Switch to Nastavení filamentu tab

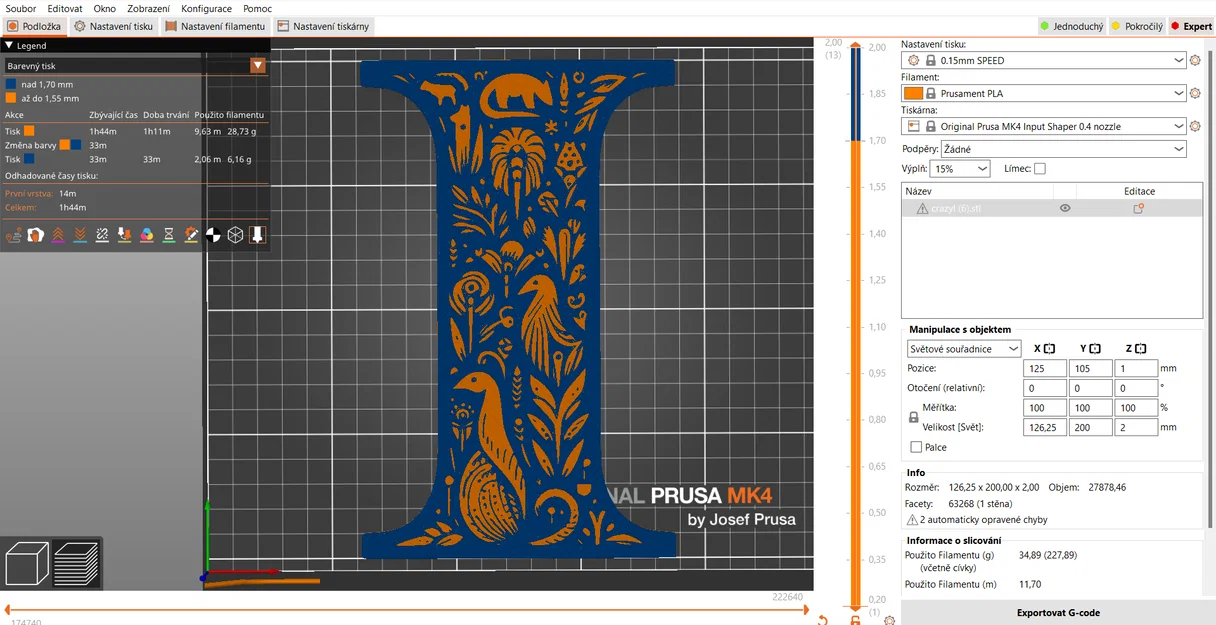[x=215, y=26]
